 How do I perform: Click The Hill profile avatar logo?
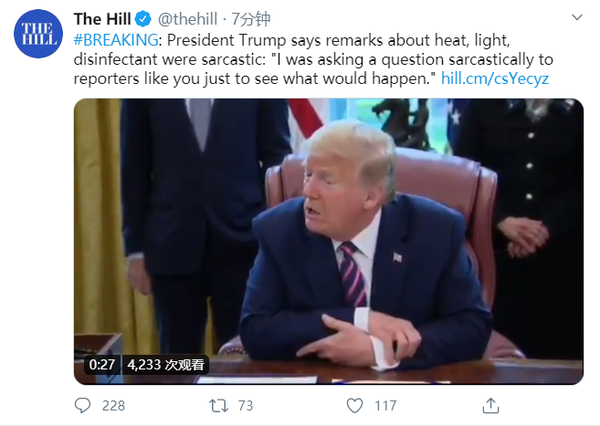38,34
